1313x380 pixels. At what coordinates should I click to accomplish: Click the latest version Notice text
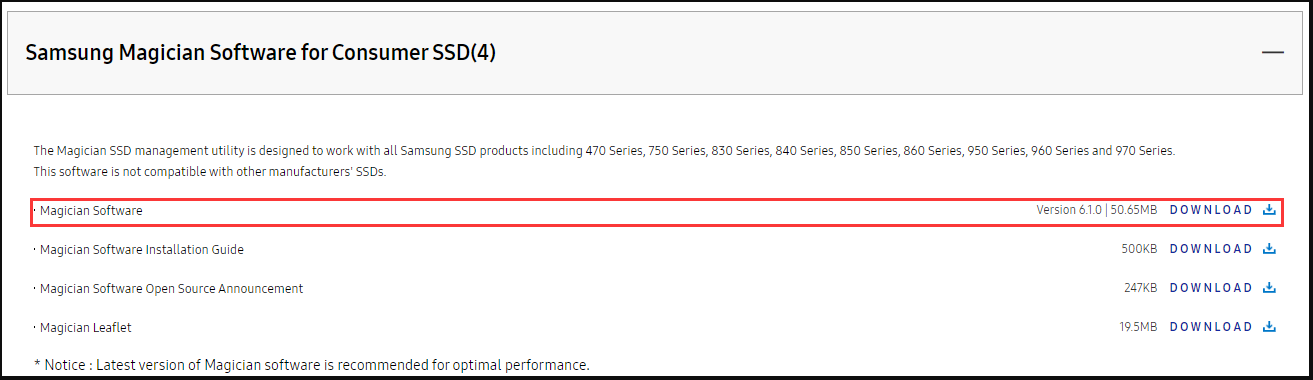pos(311,364)
